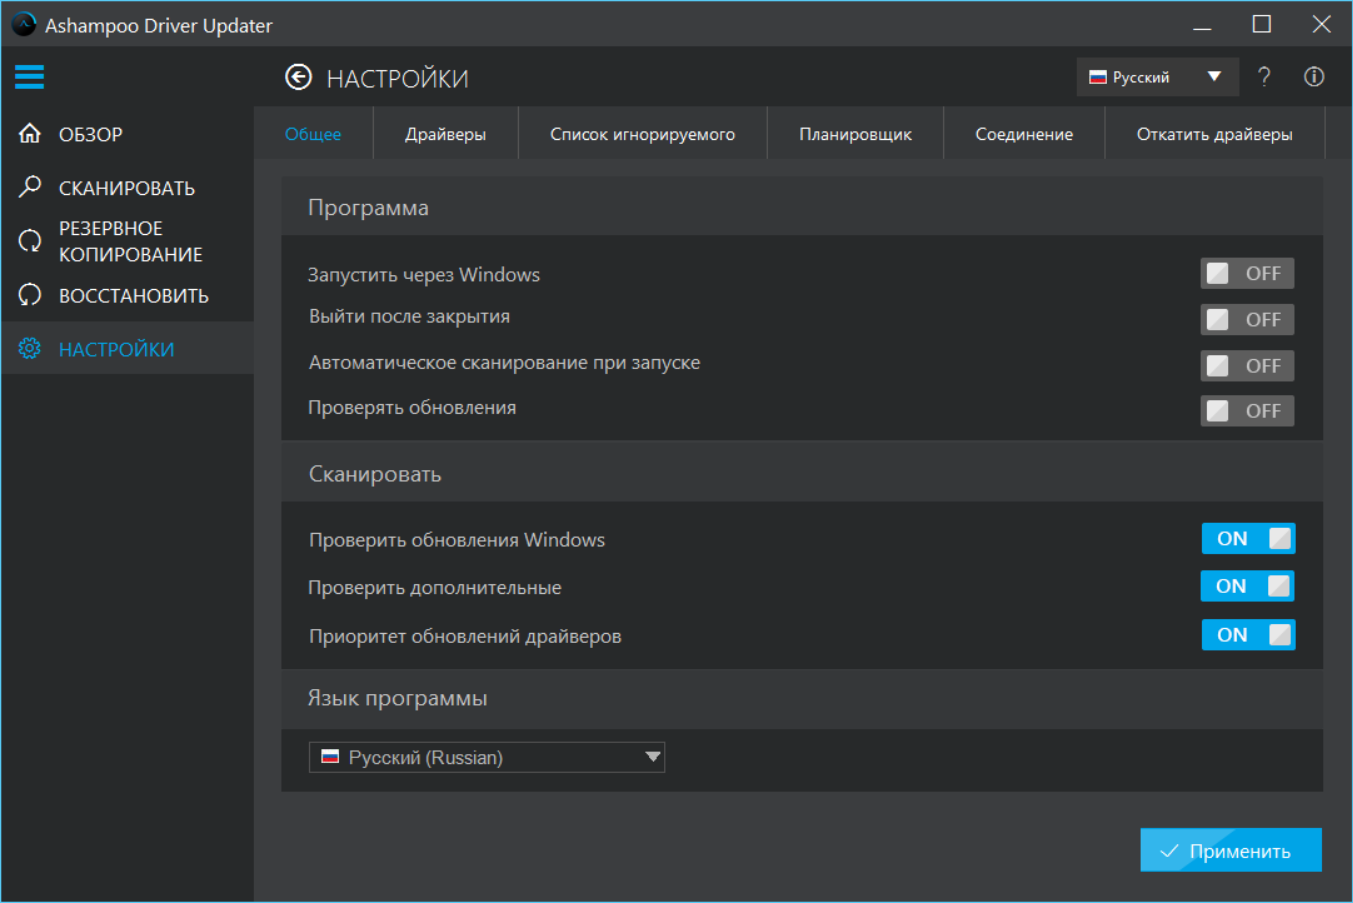Click the Сканировать section header
The height and width of the screenshot is (903, 1353).
(802, 473)
